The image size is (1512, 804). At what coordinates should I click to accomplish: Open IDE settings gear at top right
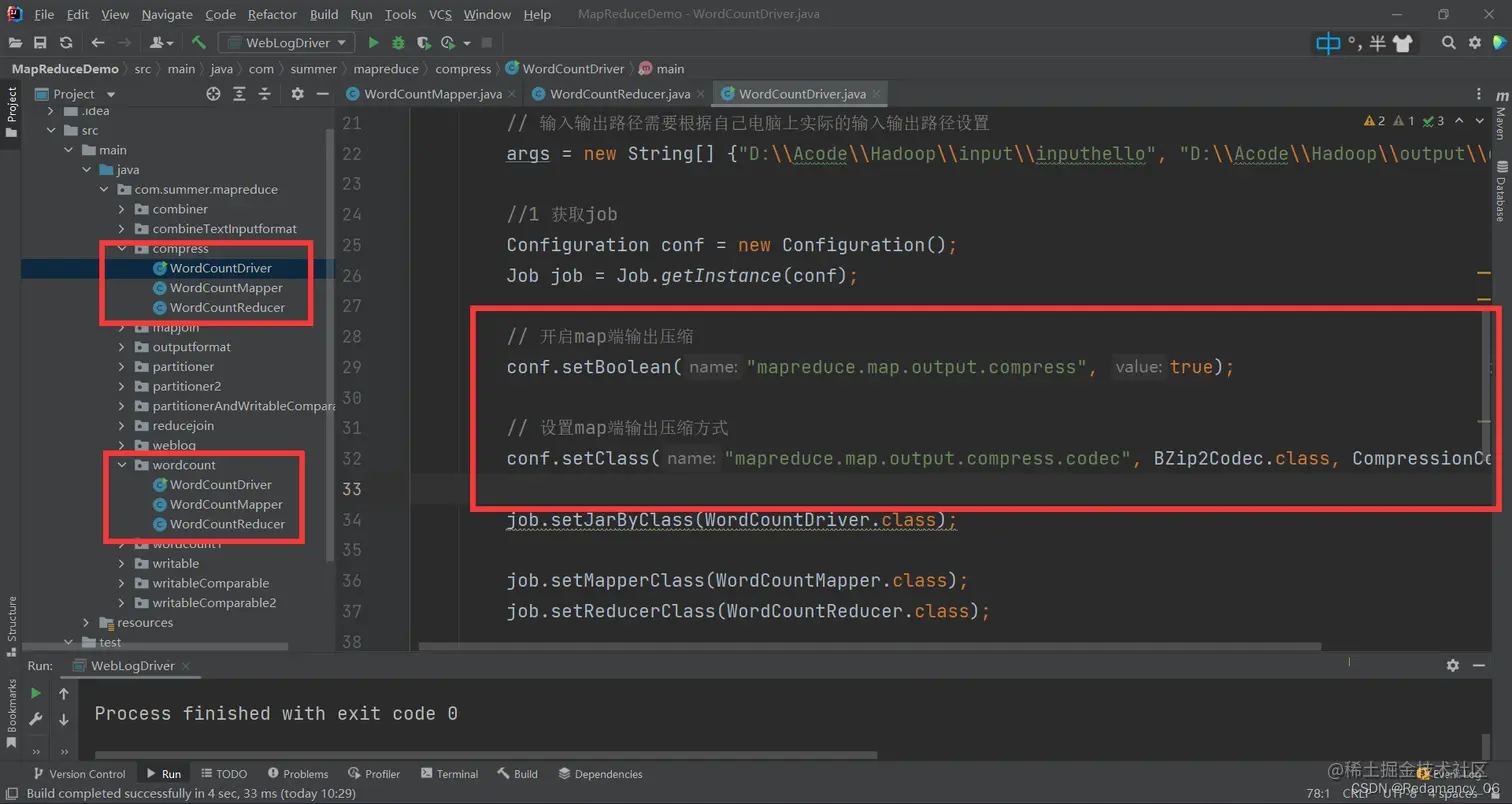point(1474,43)
